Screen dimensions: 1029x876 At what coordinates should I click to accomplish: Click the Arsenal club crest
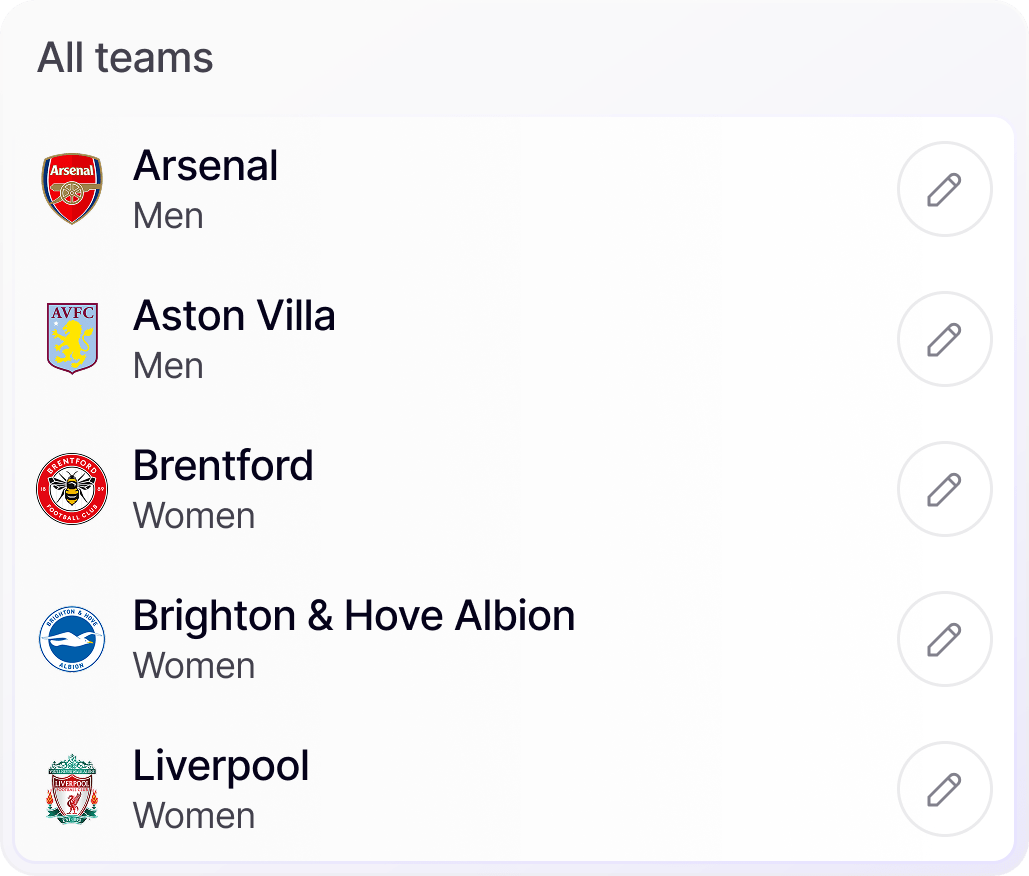72,189
